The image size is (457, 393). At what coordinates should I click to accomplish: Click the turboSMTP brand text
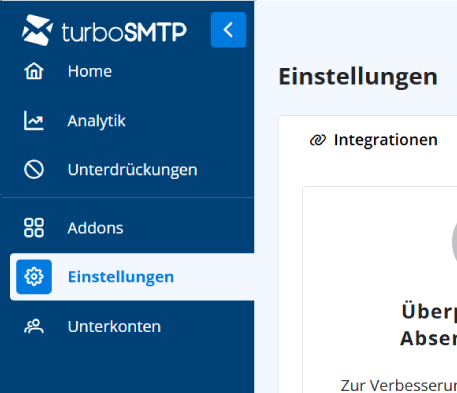coord(124,32)
